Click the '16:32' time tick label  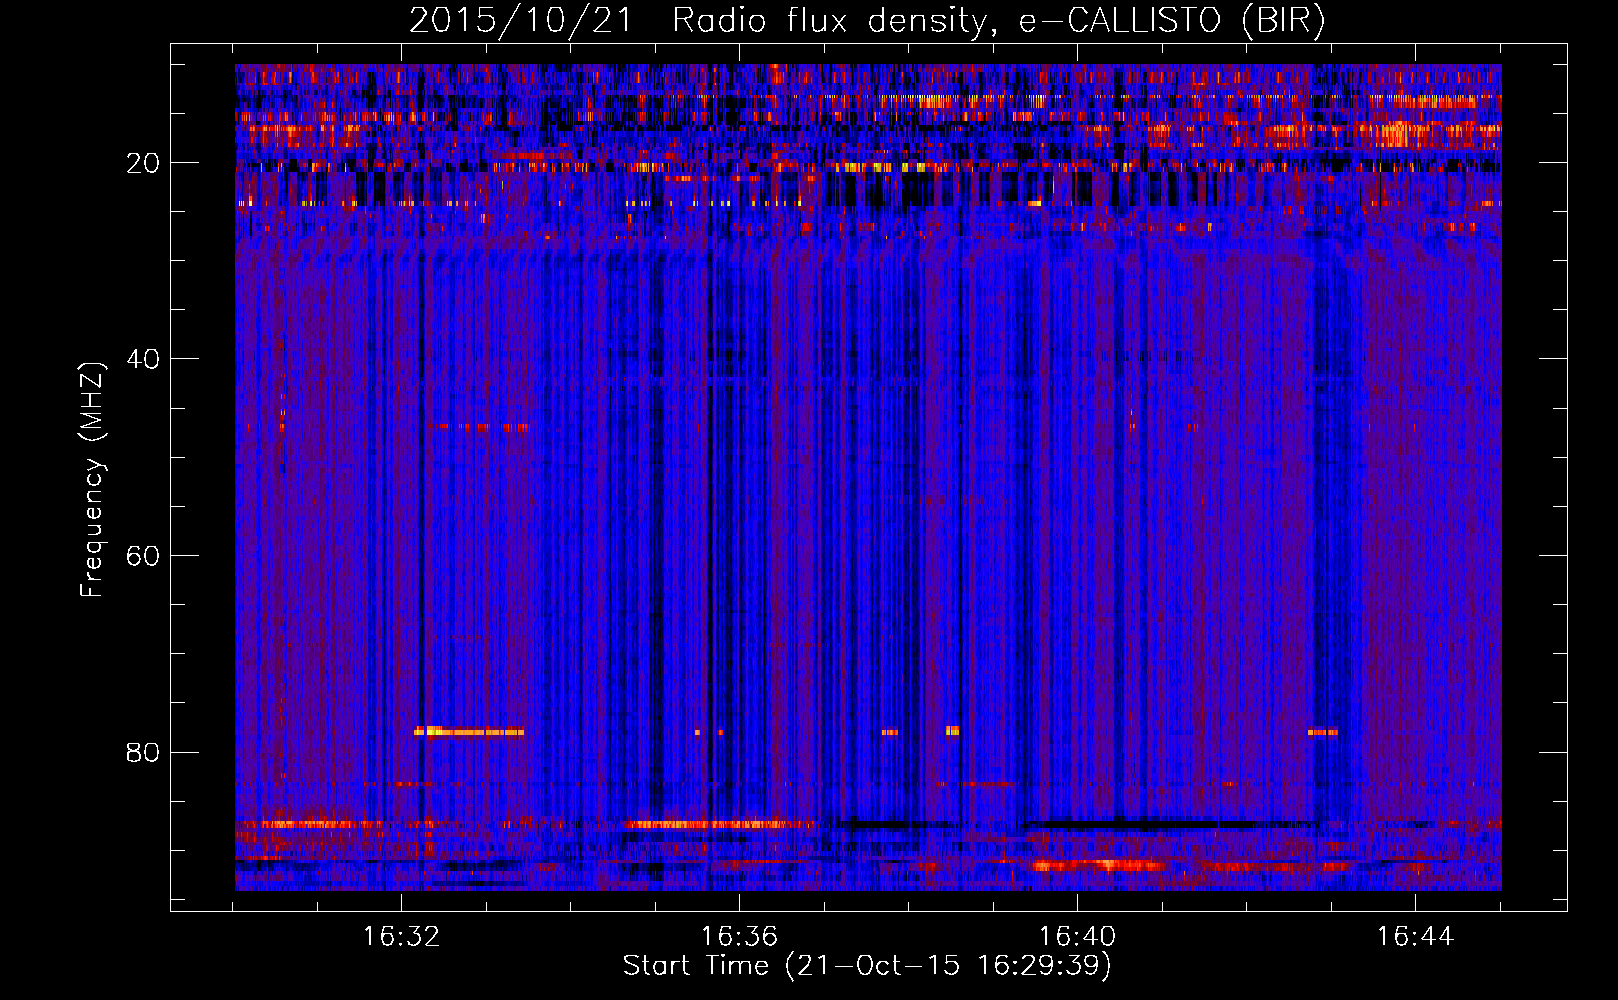401,936
